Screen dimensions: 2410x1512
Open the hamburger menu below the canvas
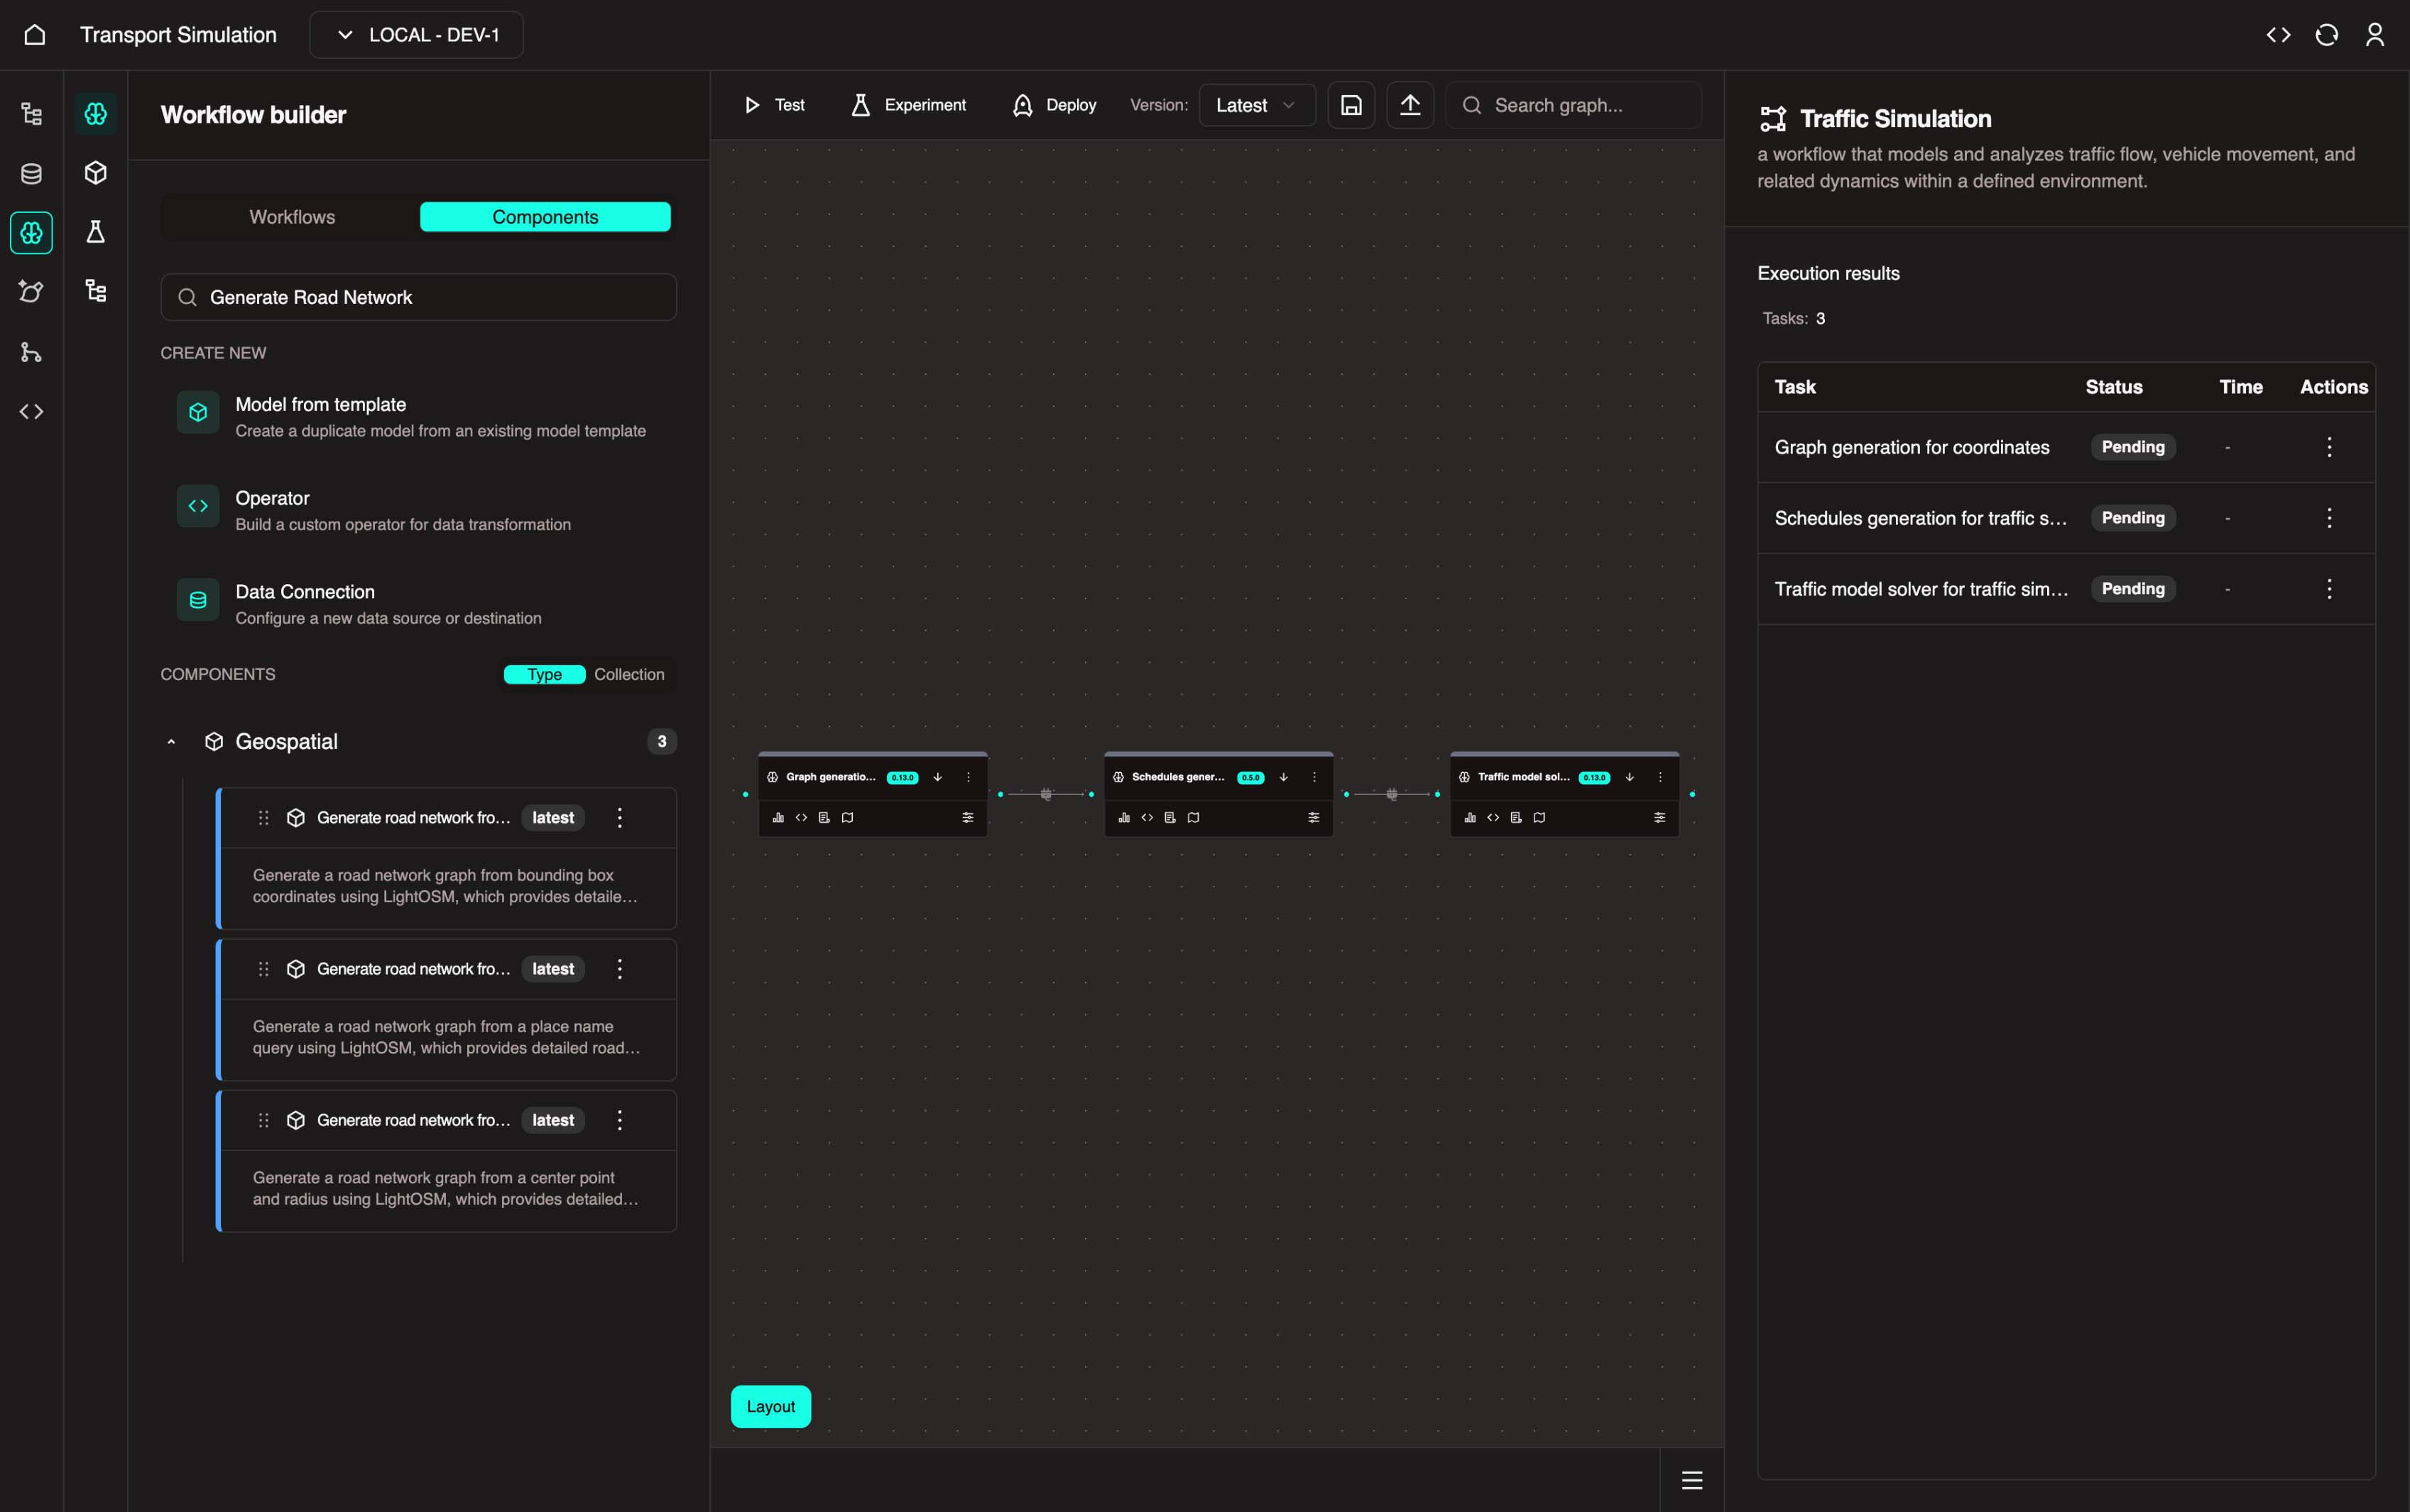click(x=1692, y=1480)
